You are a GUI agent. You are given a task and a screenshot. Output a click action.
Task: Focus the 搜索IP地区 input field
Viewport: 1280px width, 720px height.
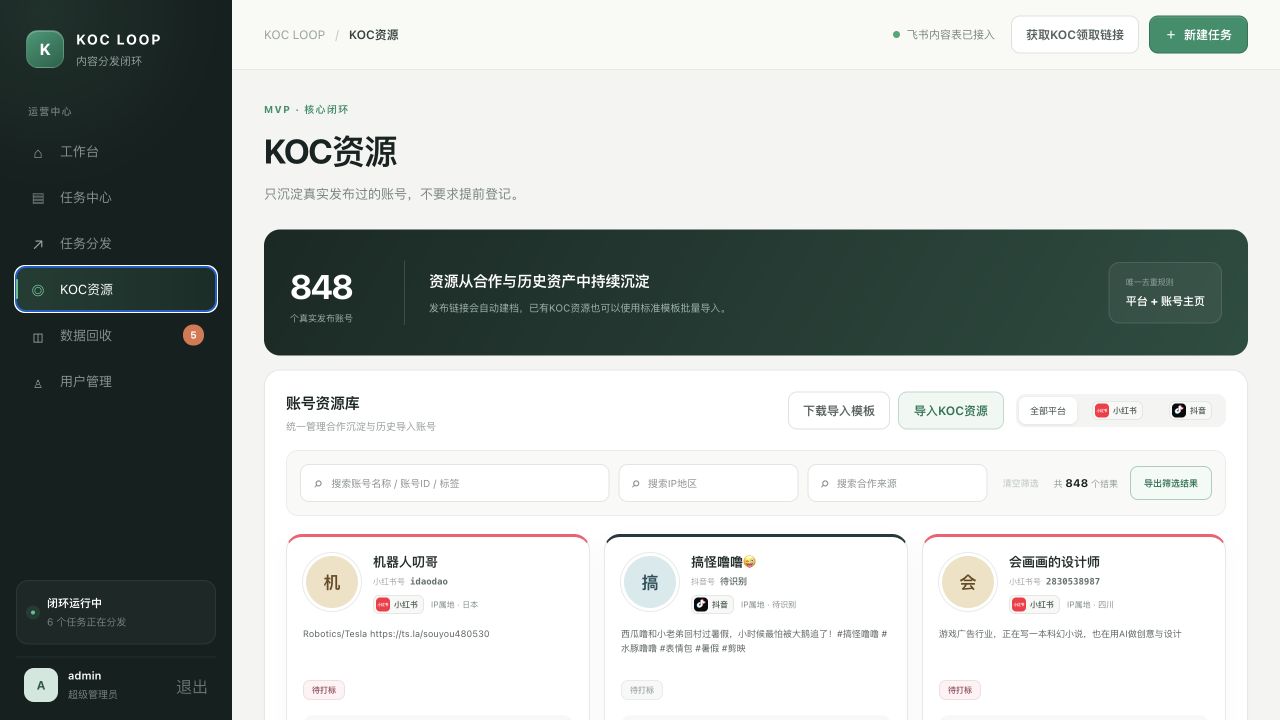pos(708,483)
